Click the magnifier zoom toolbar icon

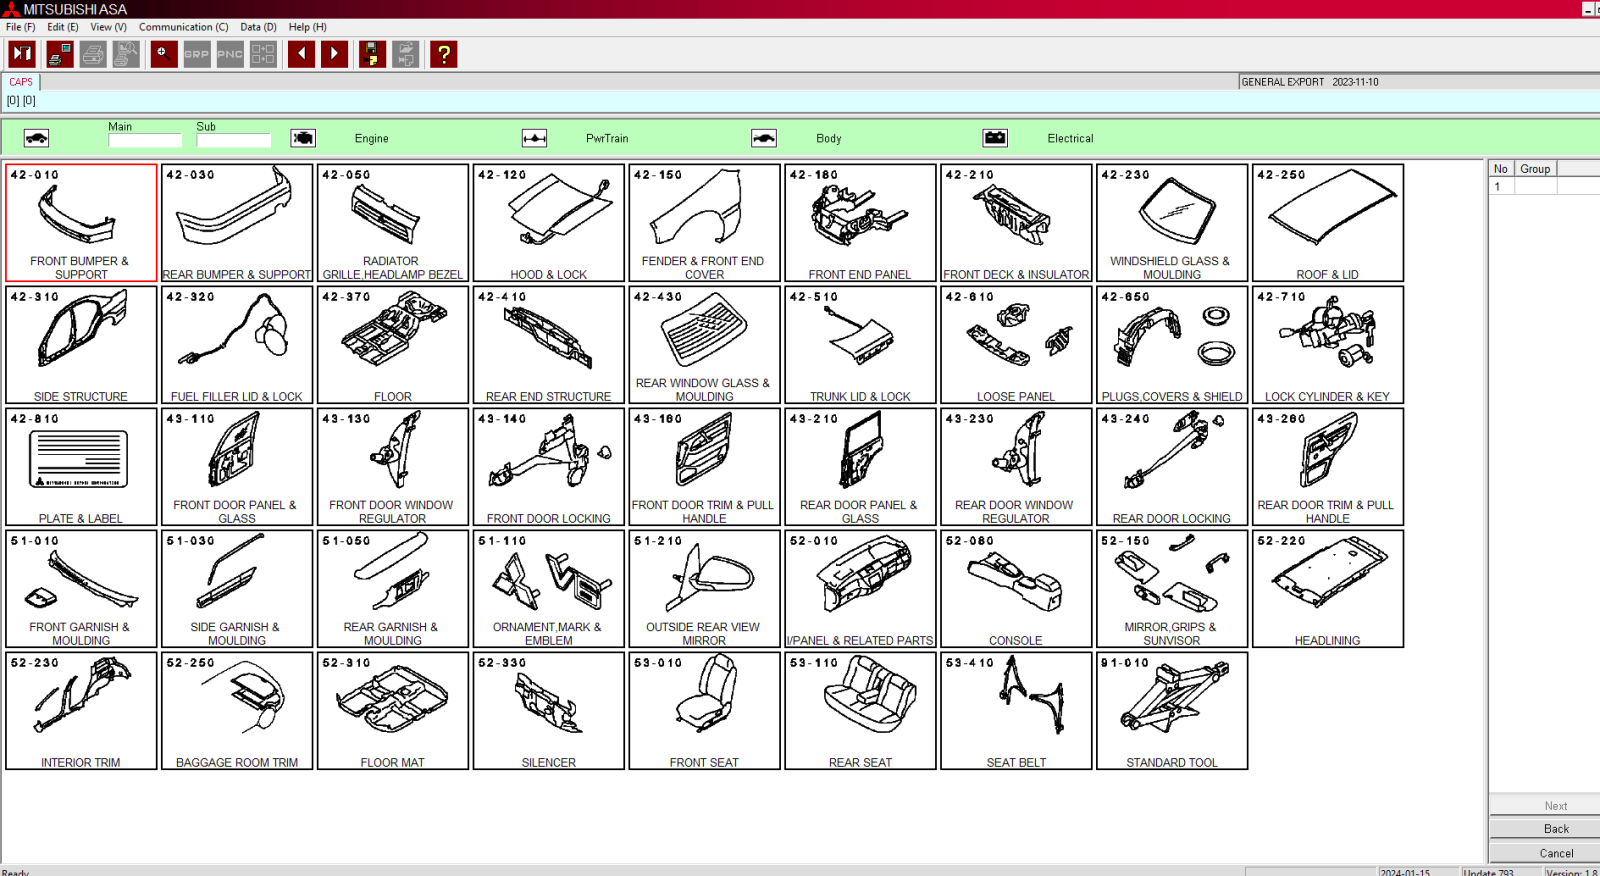coord(164,54)
